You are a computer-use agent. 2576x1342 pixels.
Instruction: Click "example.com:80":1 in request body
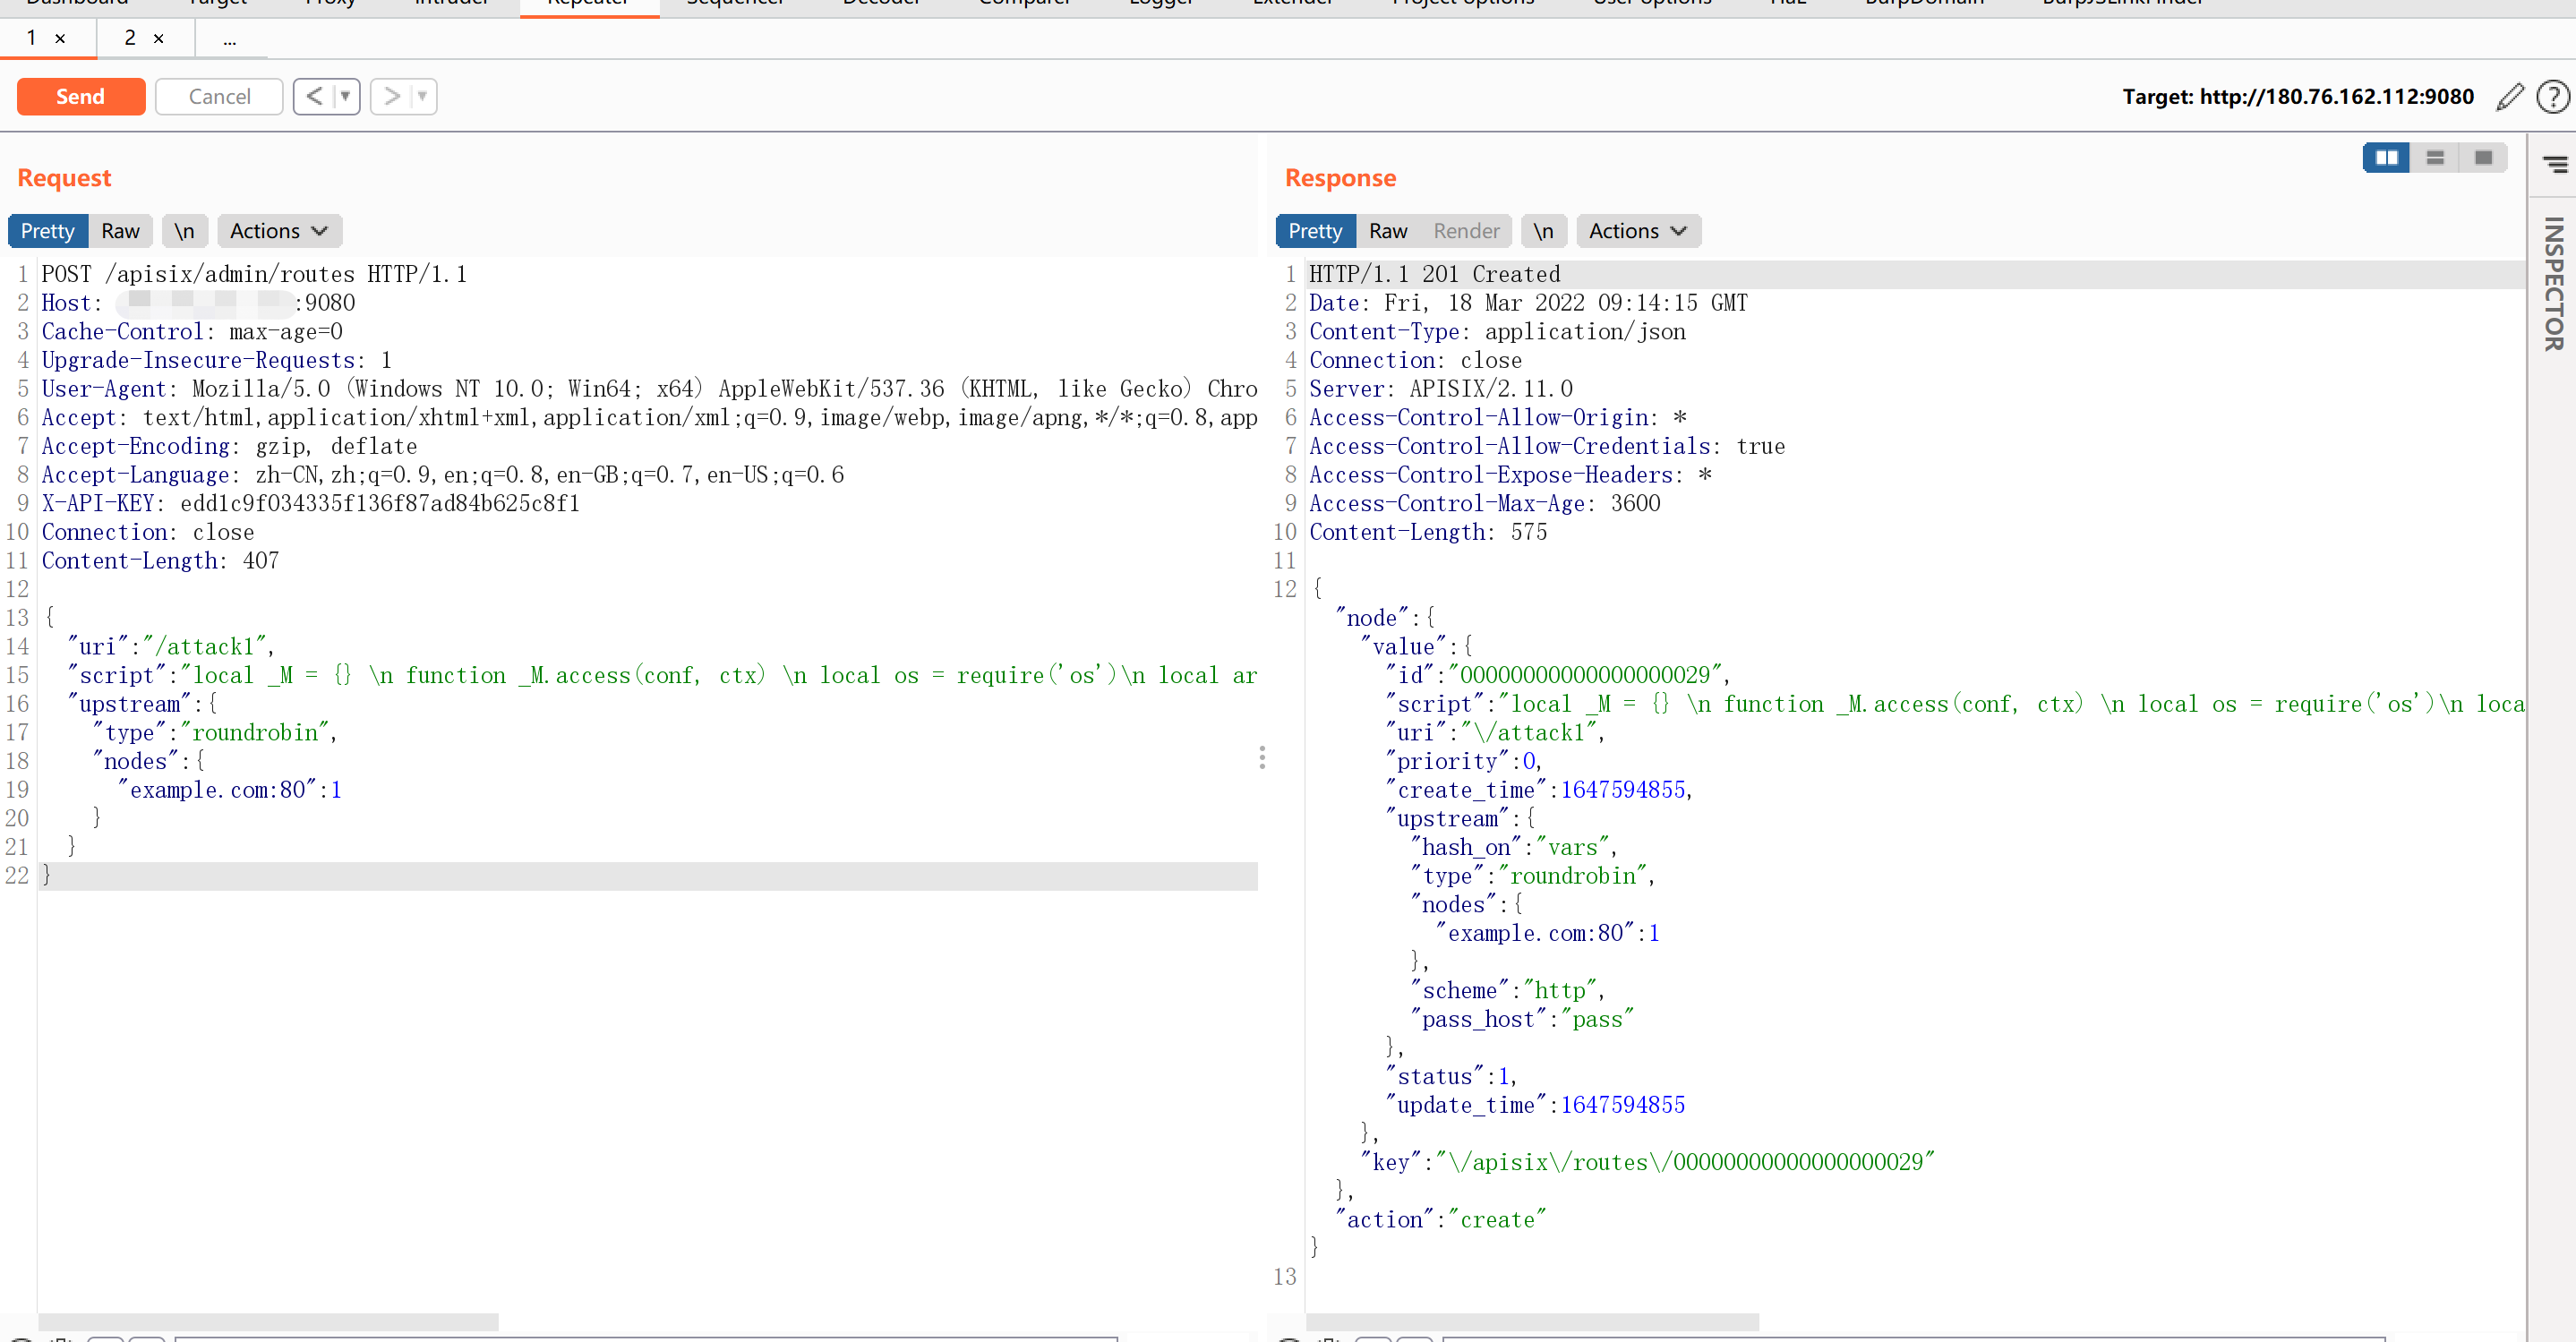pyautogui.click(x=230, y=790)
